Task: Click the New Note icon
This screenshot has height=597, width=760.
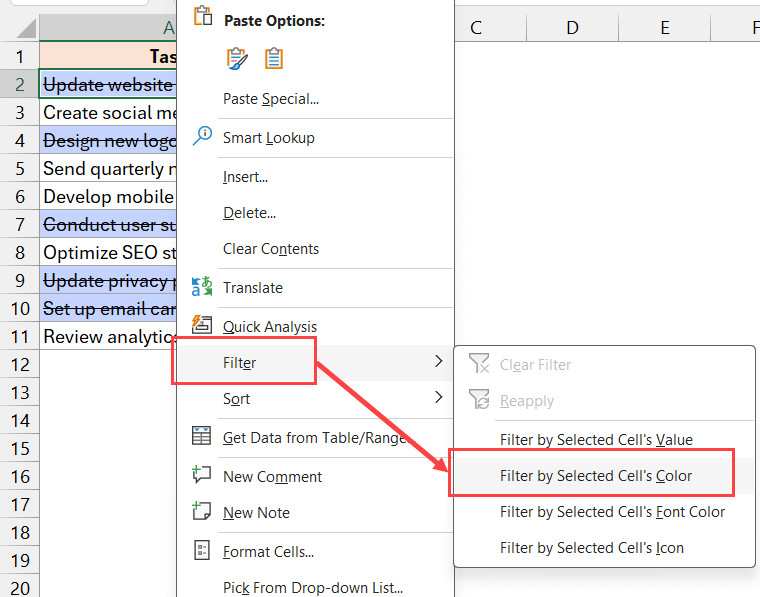Action: 202,512
